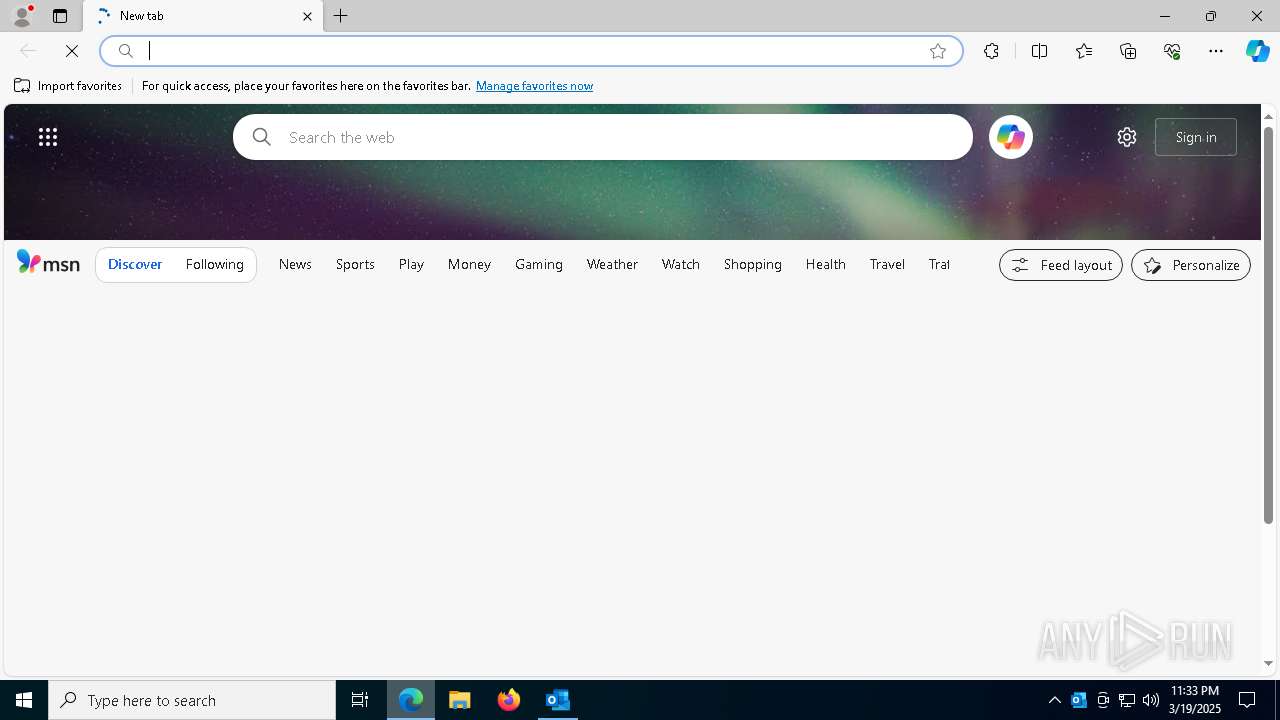Viewport: 1280px width, 720px height.
Task: Open the Health section
Action: pos(826,264)
